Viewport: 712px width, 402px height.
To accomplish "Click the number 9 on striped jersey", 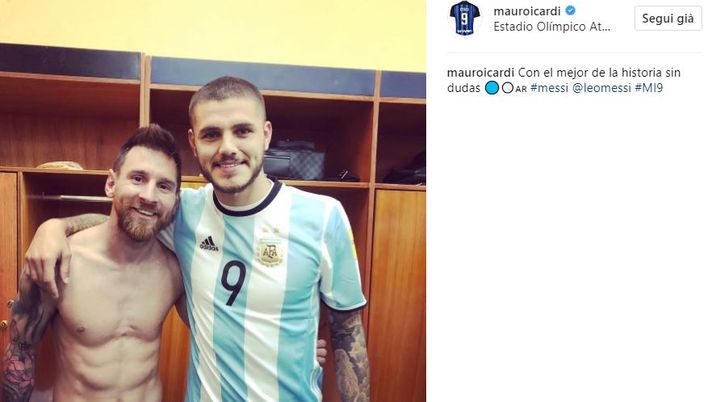I will [233, 282].
